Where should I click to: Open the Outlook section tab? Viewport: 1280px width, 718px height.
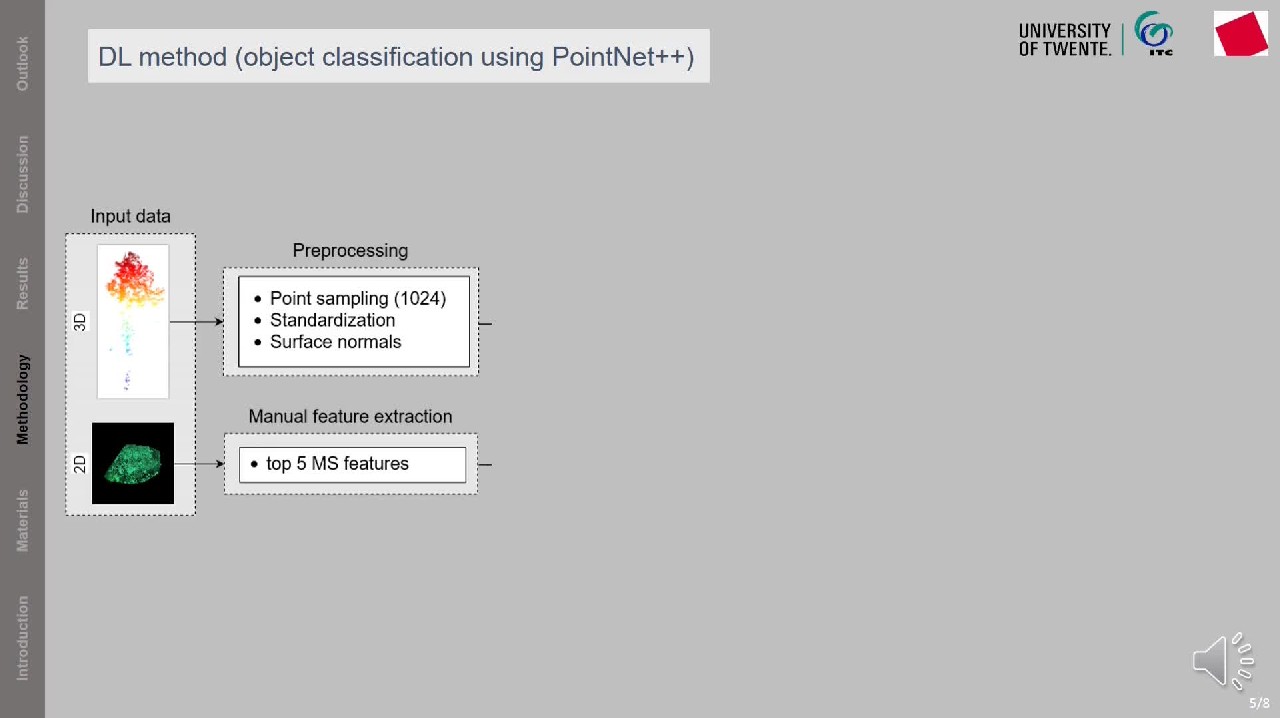tap(22, 63)
